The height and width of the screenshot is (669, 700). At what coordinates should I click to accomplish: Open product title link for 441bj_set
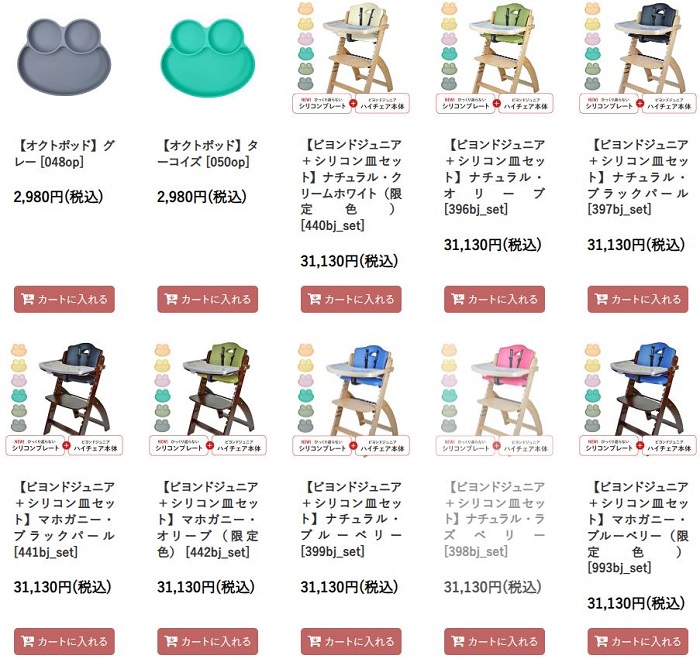click(64, 519)
